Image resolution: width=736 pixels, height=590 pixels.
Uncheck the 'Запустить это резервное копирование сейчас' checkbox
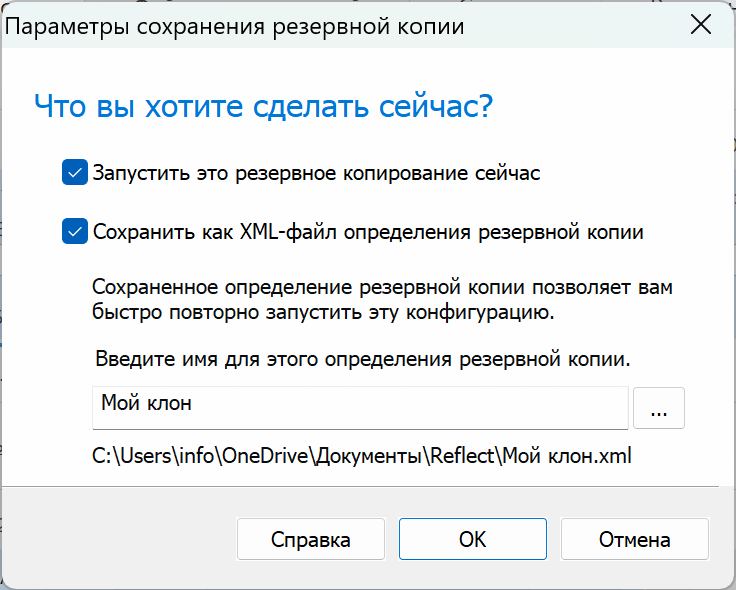click(x=74, y=172)
